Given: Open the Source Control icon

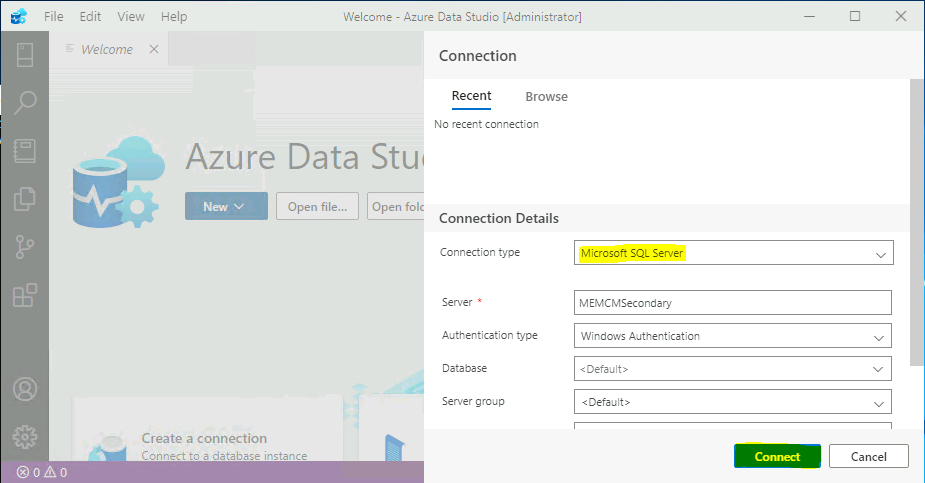Looking at the screenshot, I should tap(25, 247).
